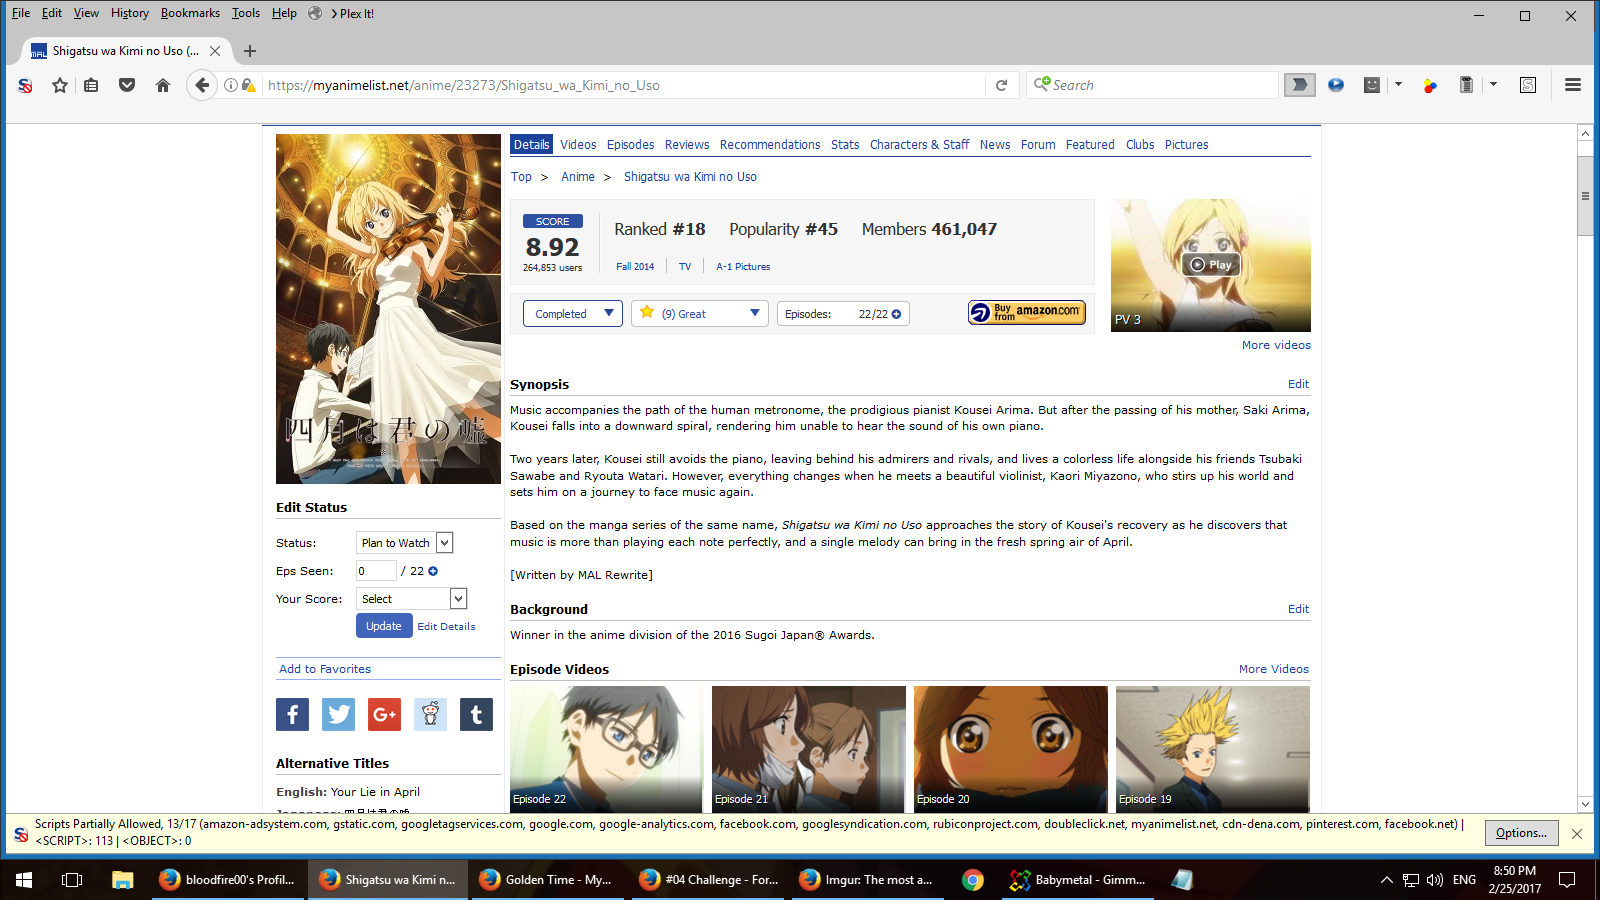Click the Eps Seen input field
Image resolution: width=1600 pixels, height=900 pixels.
coord(376,571)
